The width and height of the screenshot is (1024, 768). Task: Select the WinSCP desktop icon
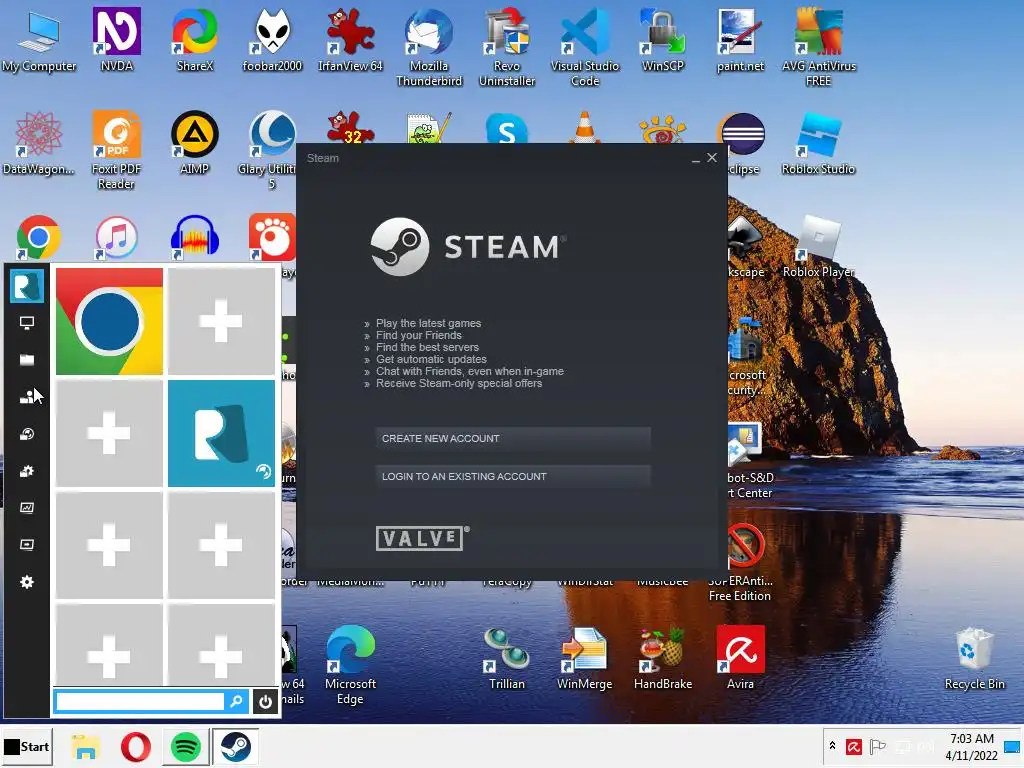[662, 39]
